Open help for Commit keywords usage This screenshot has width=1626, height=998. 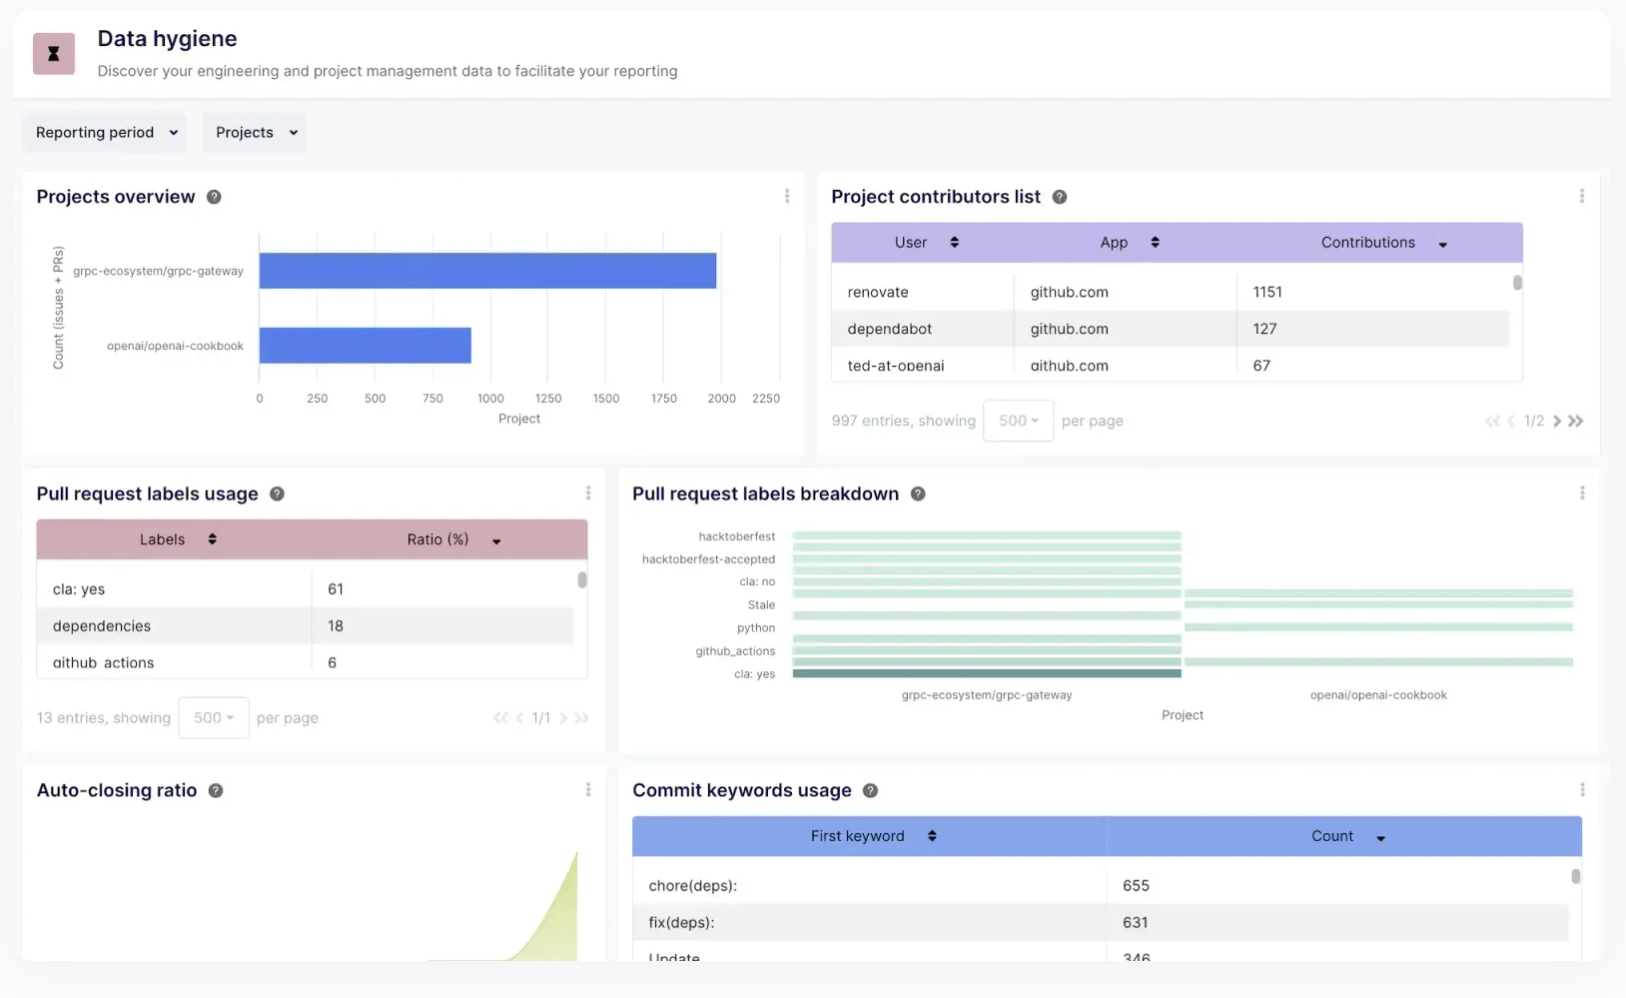pyautogui.click(x=871, y=791)
